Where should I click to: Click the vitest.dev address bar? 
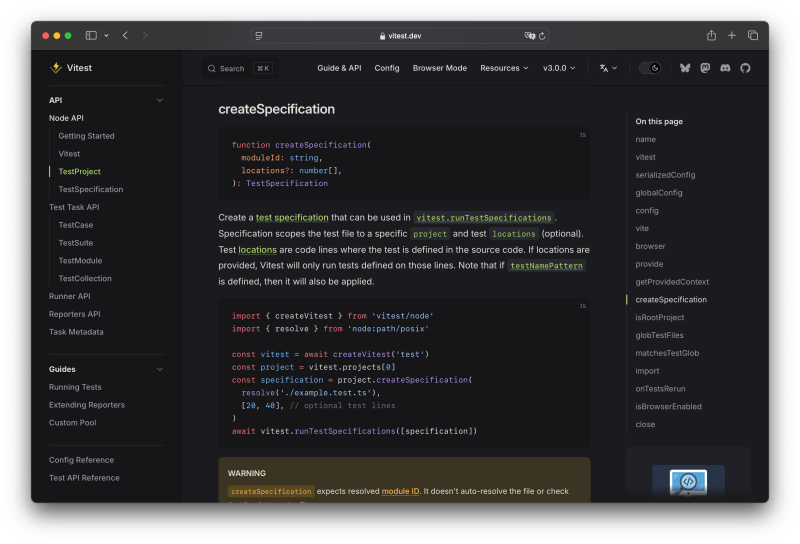point(400,36)
